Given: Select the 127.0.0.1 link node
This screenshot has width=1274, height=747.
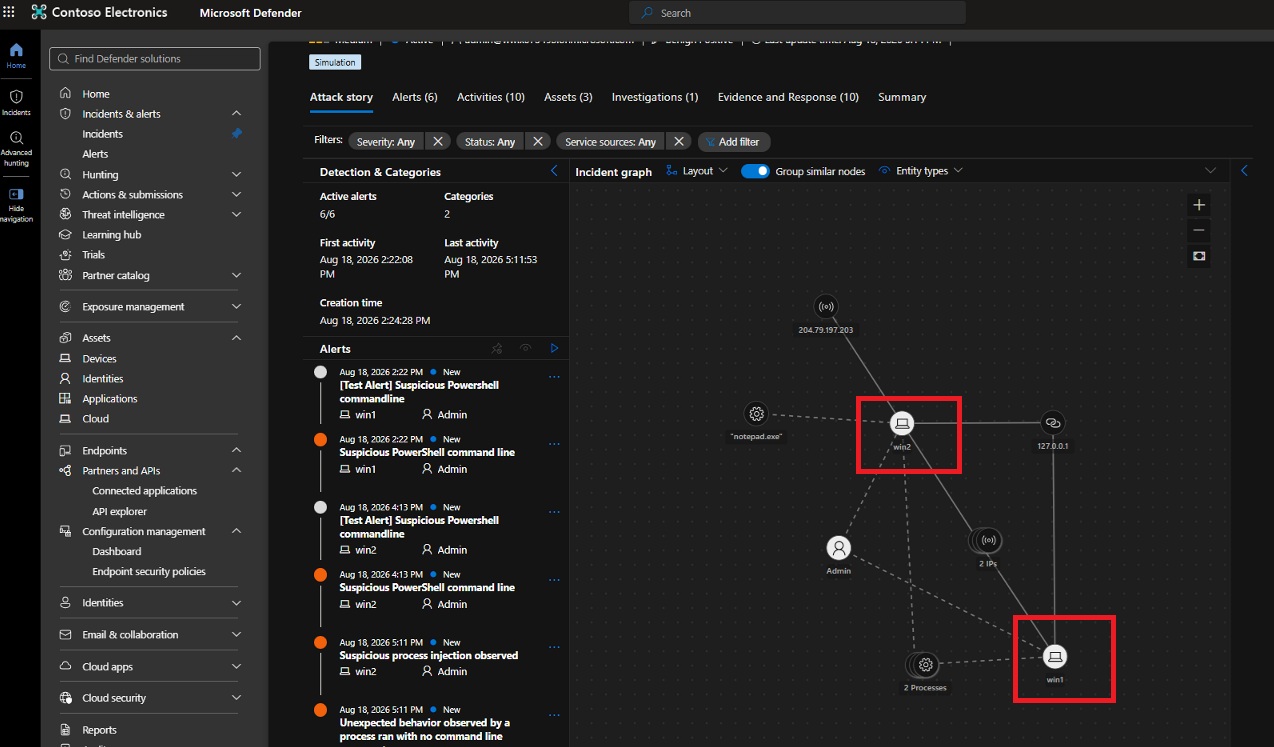Looking at the screenshot, I should [x=1052, y=423].
